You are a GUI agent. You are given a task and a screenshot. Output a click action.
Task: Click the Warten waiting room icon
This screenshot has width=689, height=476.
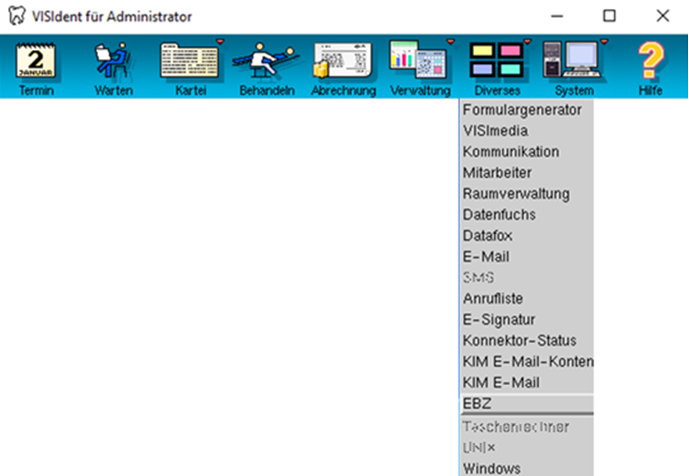point(112,60)
